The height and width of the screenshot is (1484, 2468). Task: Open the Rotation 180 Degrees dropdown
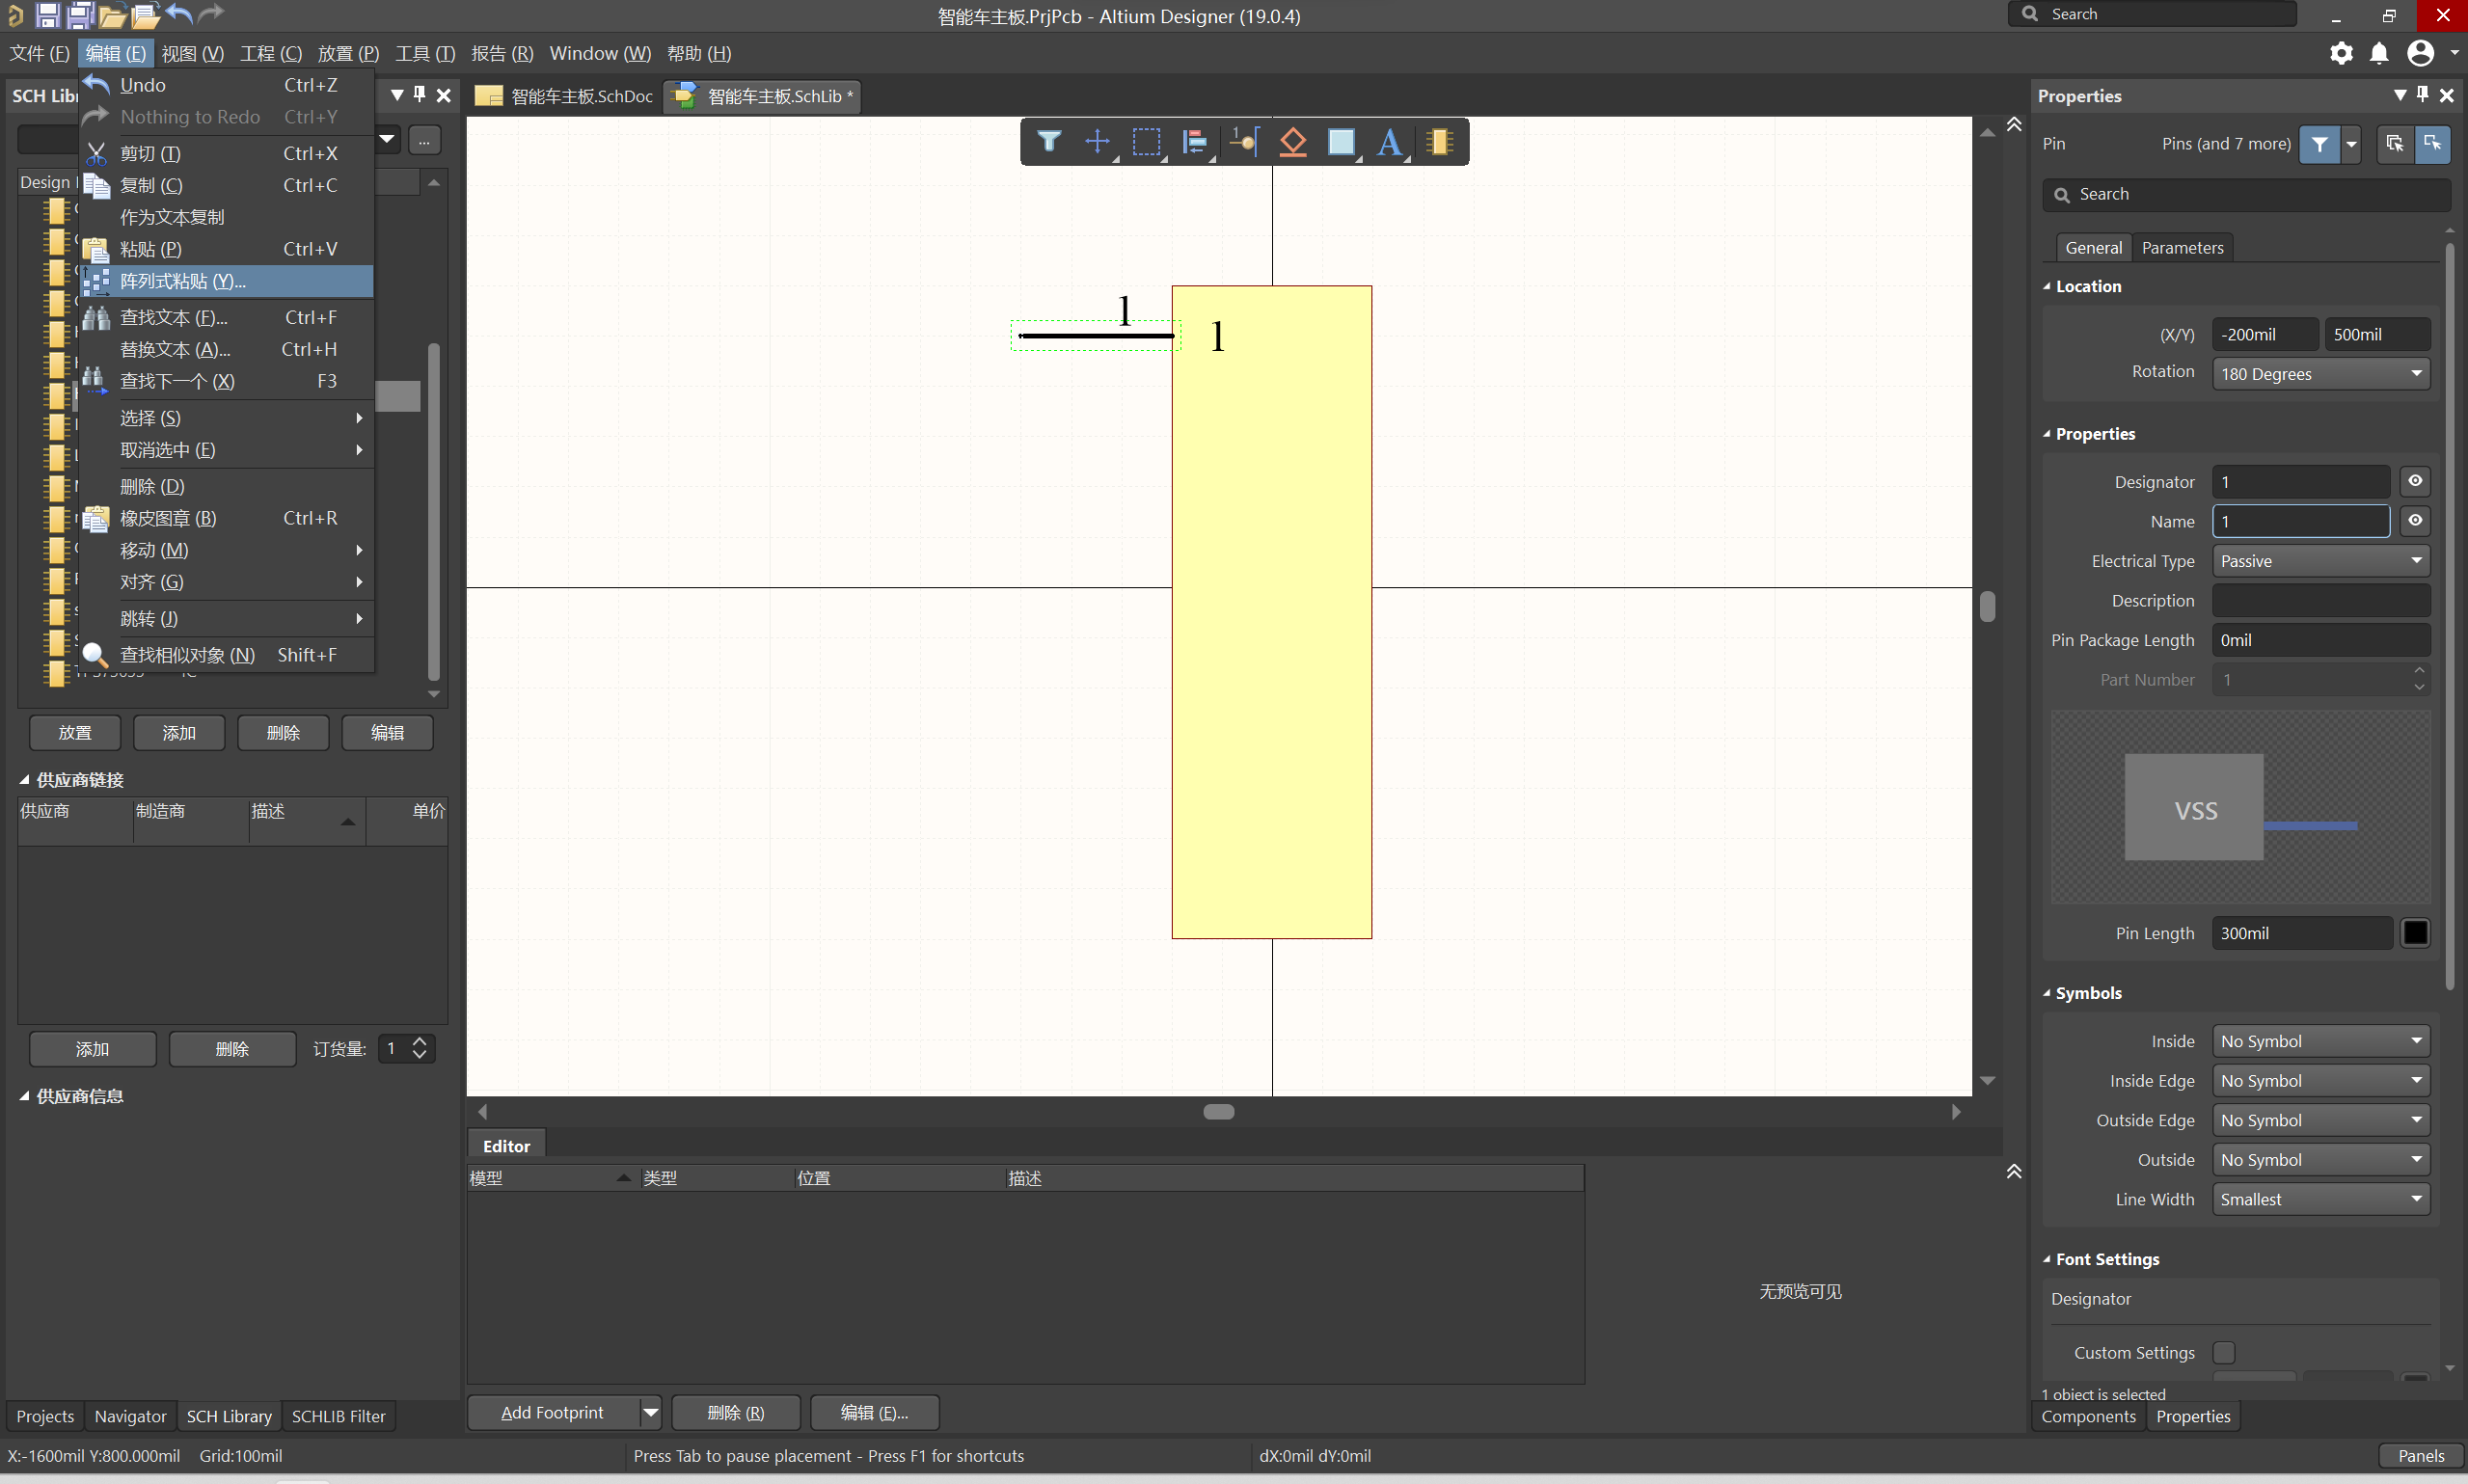pyautogui.click(x=2320, y=374)
